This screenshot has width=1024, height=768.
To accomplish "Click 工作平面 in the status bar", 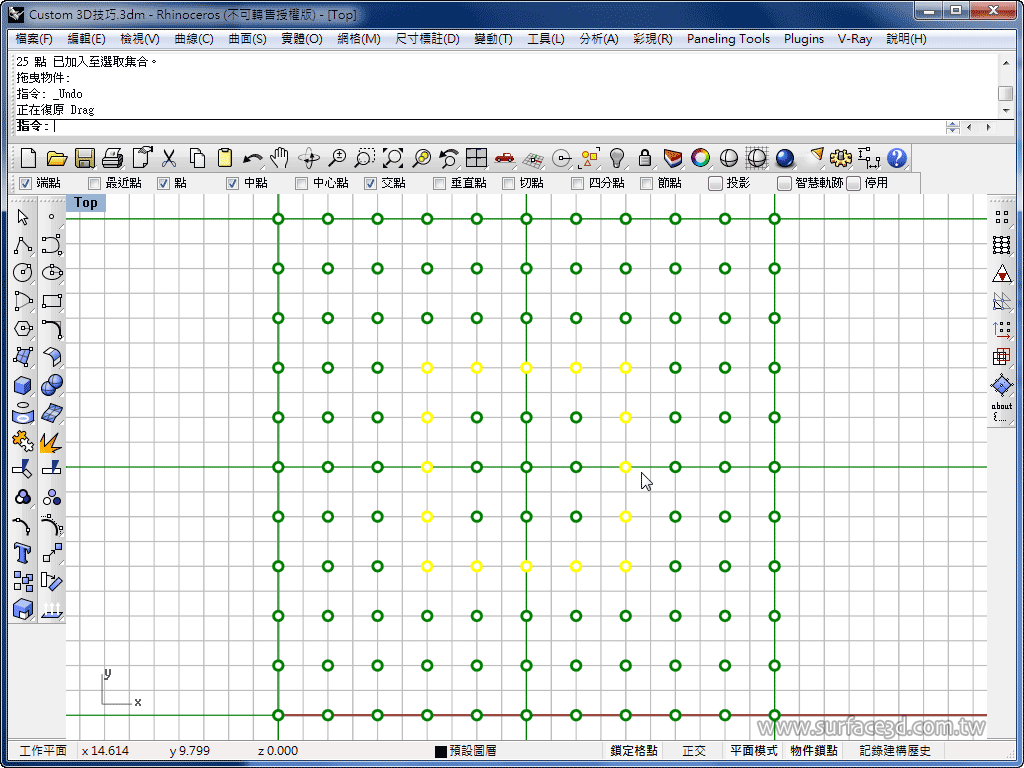I will (43, 751).
